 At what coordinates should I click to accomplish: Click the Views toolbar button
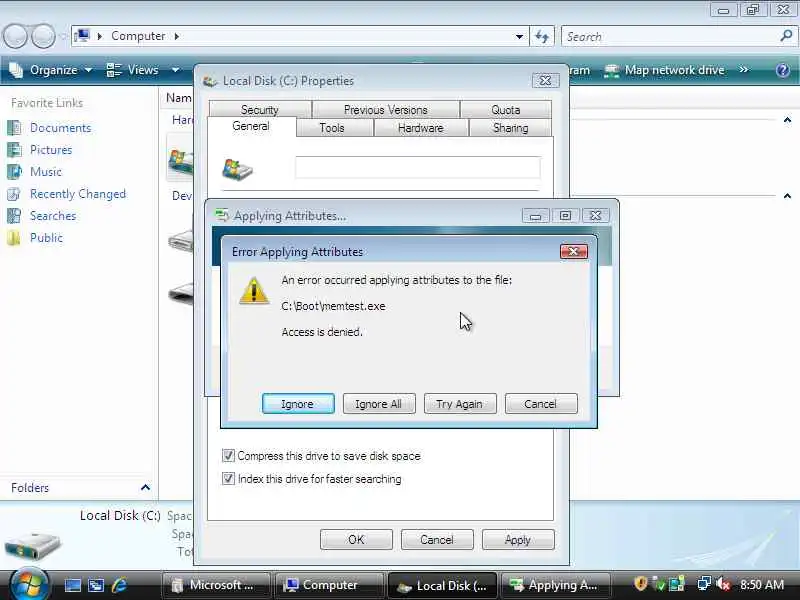point(133,70)
